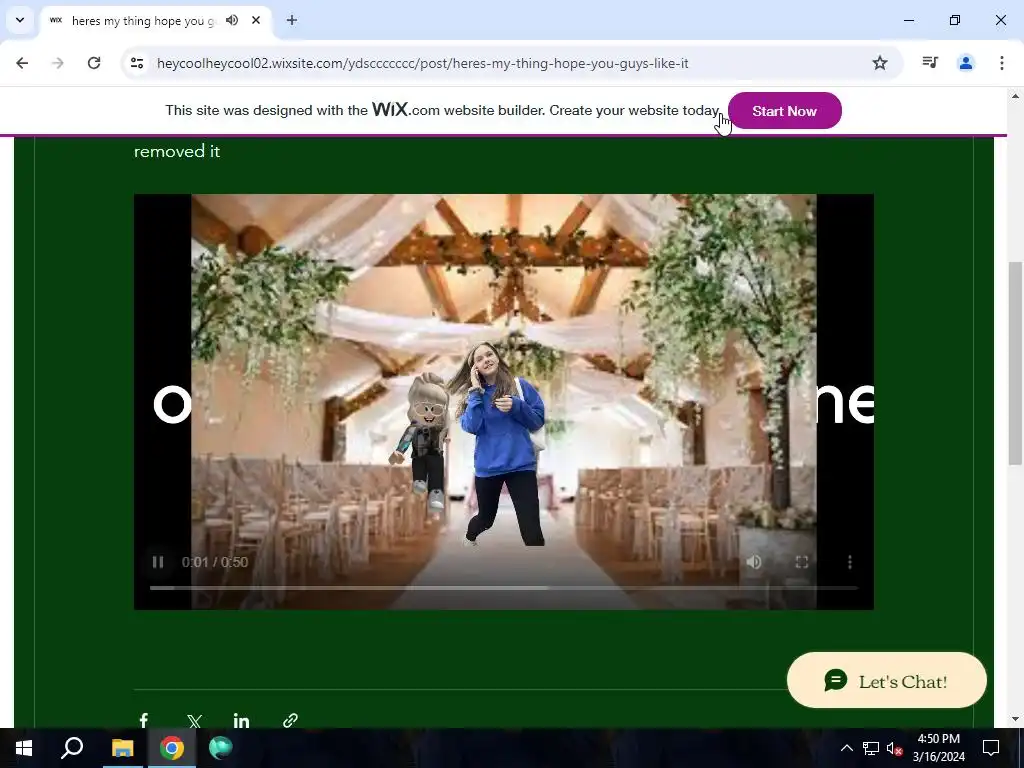The image size is (1024, 768).
Task: Open the video's more options menu
Action: point(850,562)
